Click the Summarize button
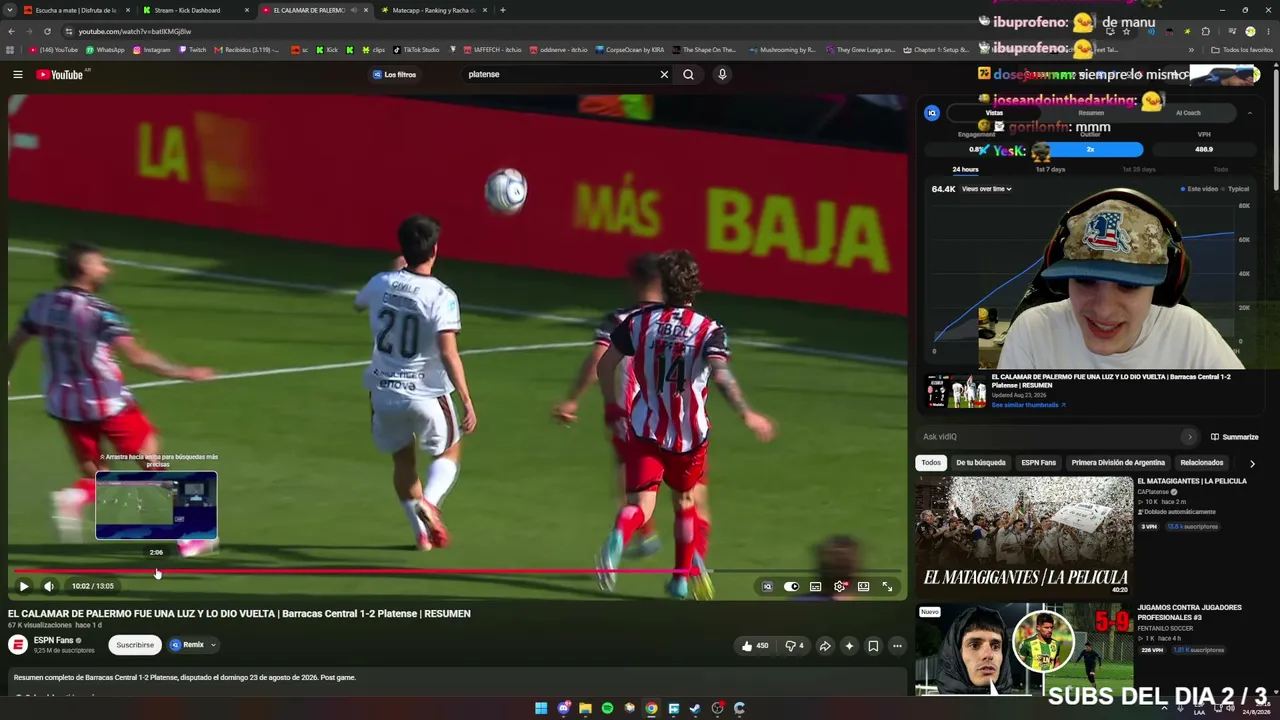The image size is (1280, 720). 1234,436
